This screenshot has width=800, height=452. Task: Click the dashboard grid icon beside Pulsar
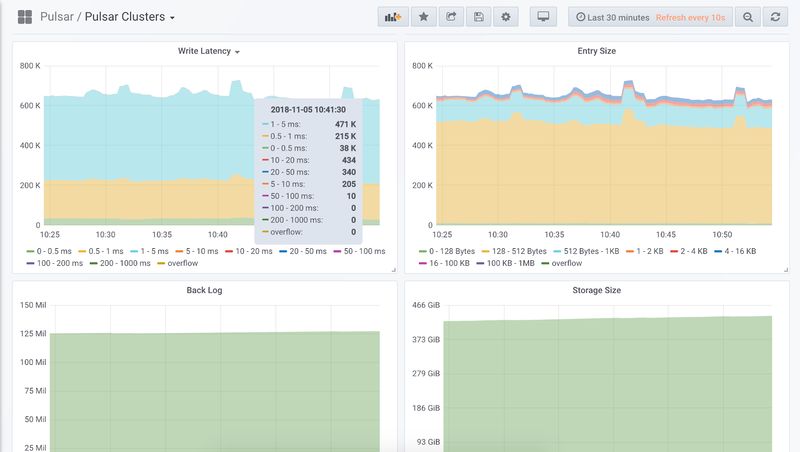(24, 17)
